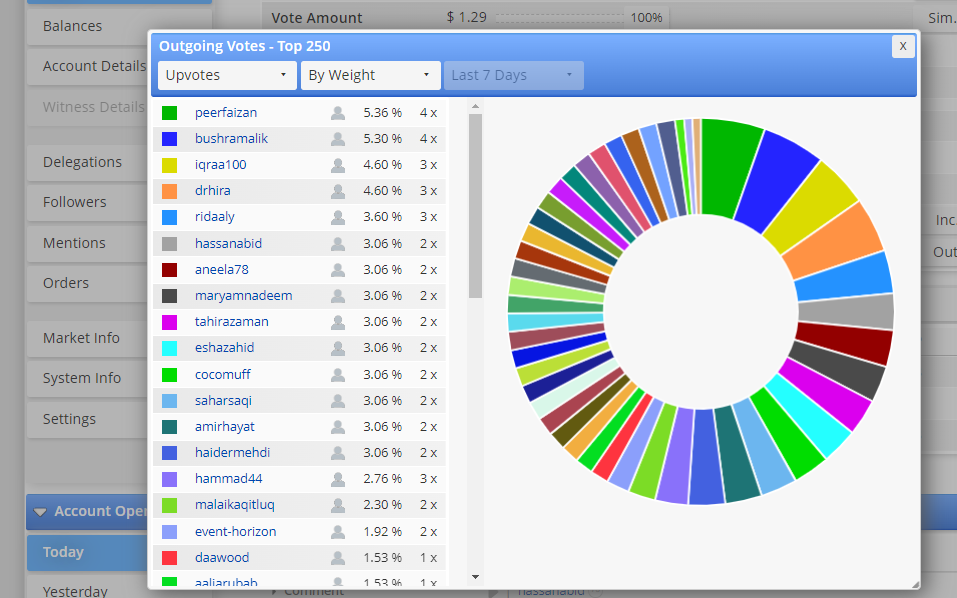The height and width of the screenshot is (598, 957).
Task: Click the Vote Amount 100% slider bar
Action: coord(560,18)
